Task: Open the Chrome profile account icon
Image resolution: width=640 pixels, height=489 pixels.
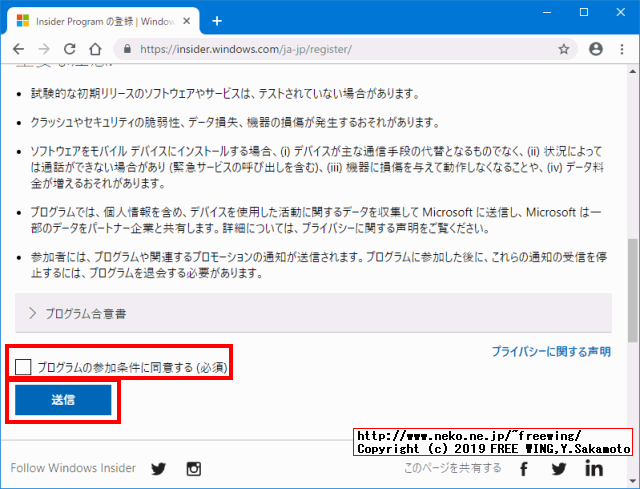Action: coord(596,49)
